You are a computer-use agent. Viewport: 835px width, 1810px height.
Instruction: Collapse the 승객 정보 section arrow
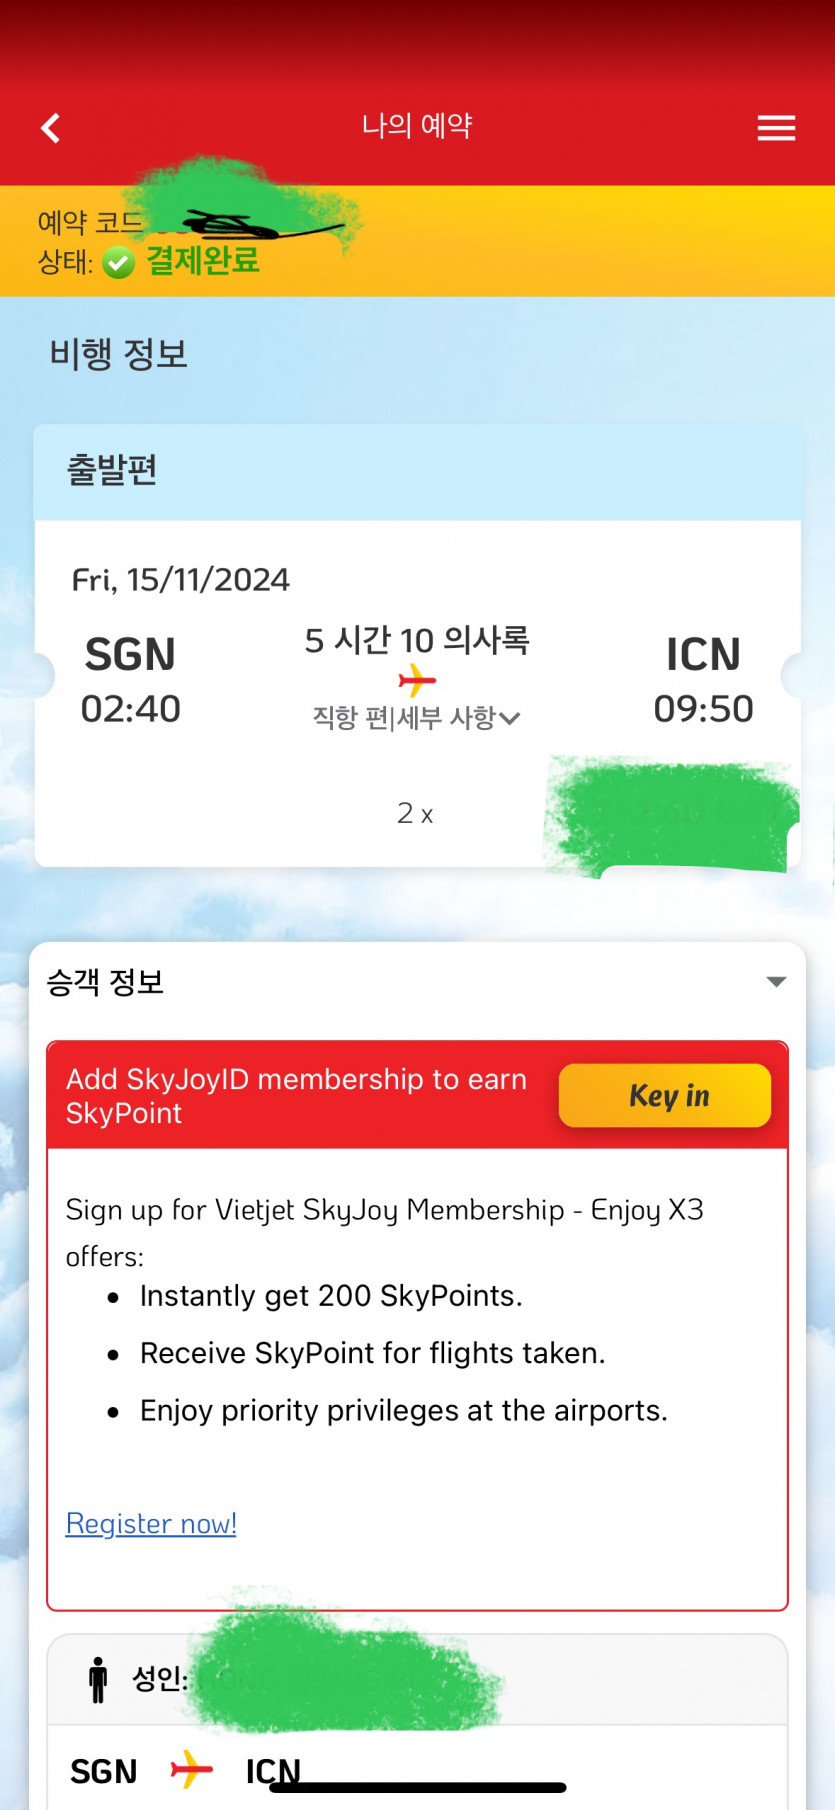coord(776,982)
